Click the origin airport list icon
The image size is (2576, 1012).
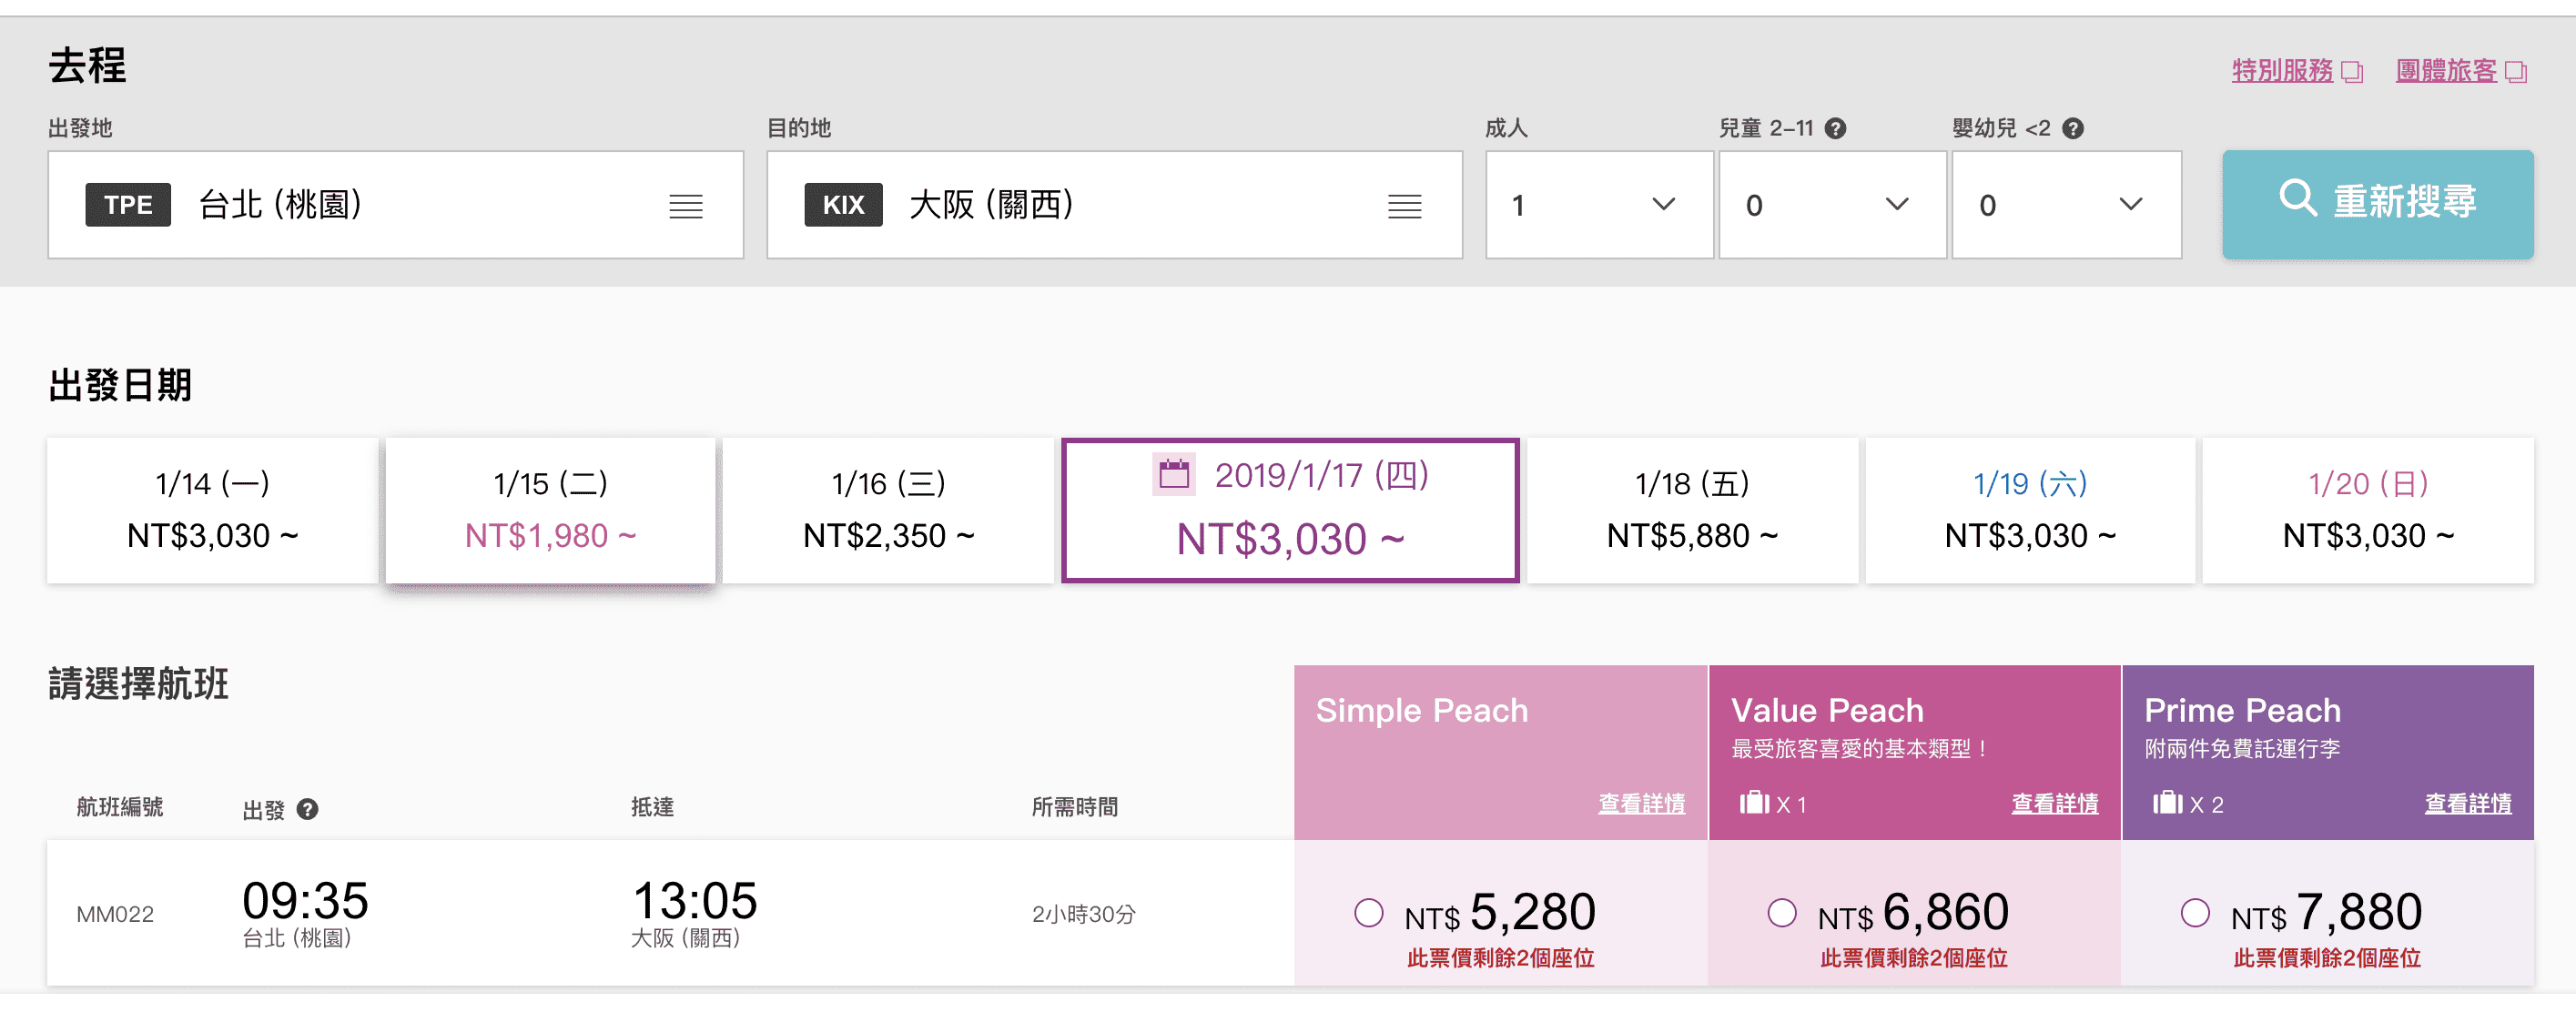click(x=686, y=206)
